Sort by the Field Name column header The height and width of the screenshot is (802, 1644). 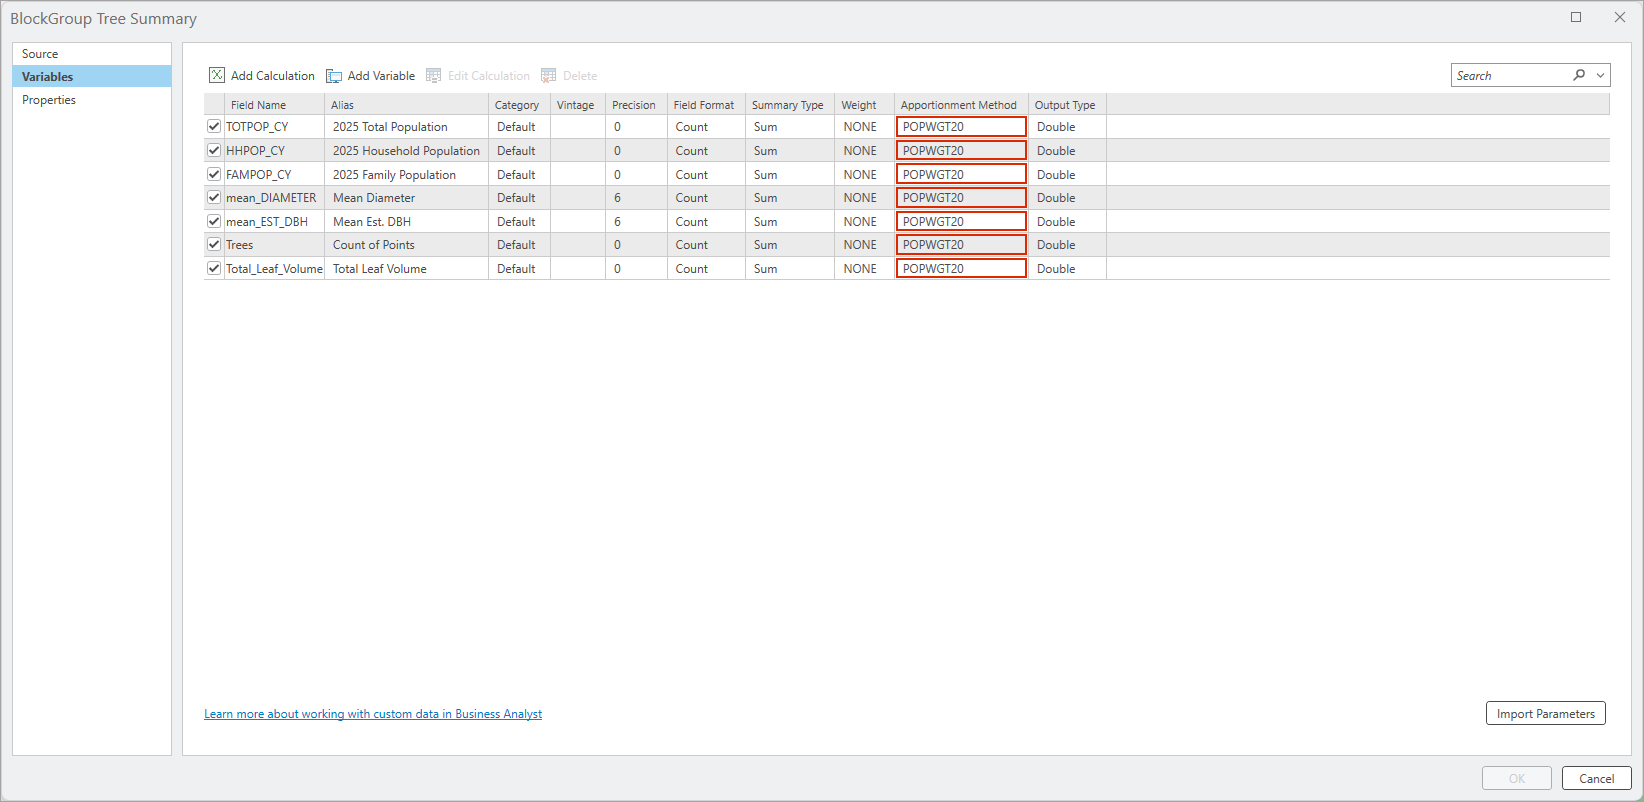[258, 105]
